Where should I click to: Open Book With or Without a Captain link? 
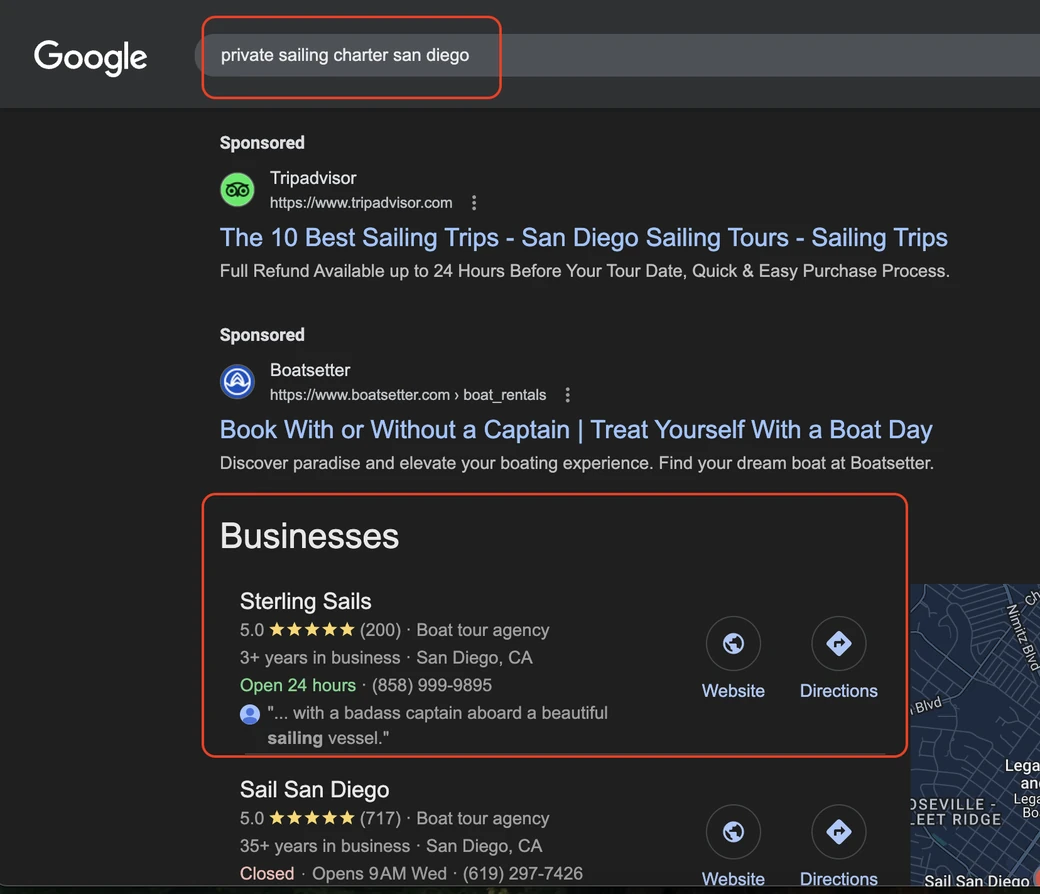(x=576, y=430)
